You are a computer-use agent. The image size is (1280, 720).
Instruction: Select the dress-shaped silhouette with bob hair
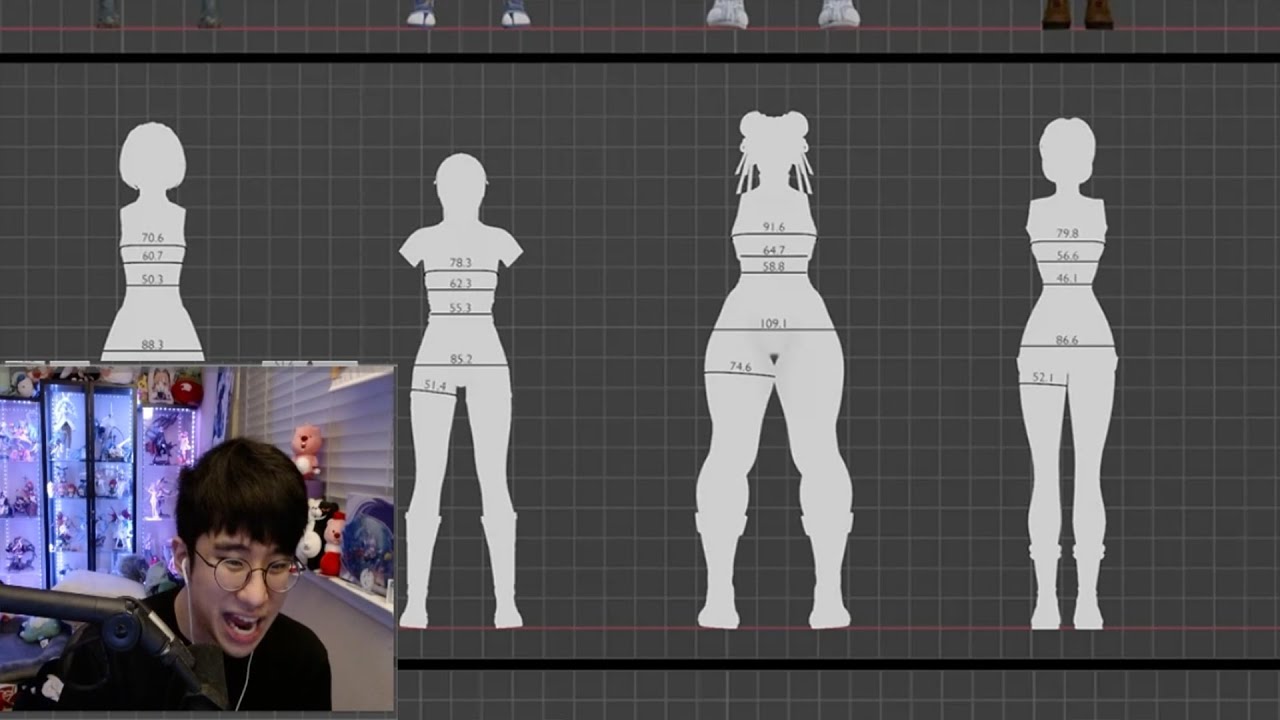[153, 242]
